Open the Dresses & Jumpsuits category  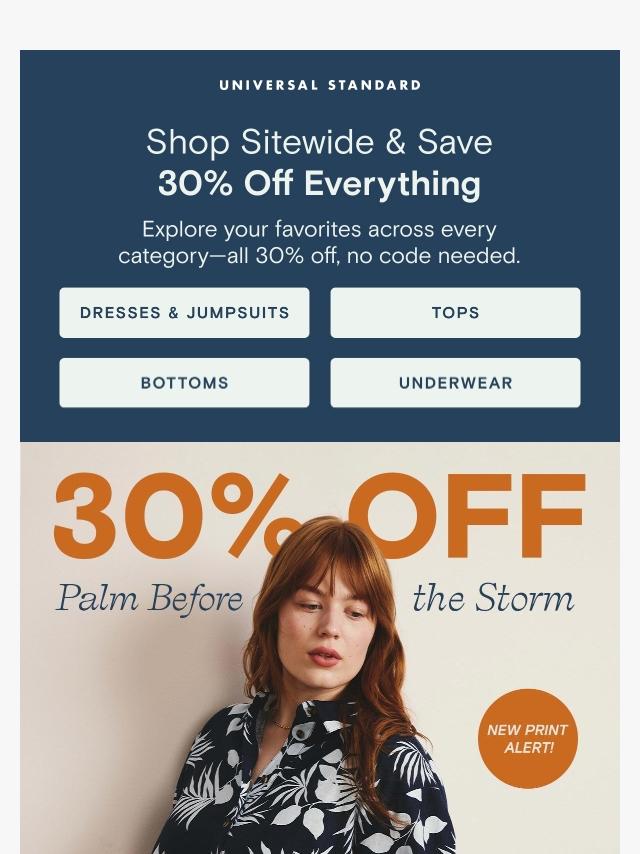click(184, 313)
